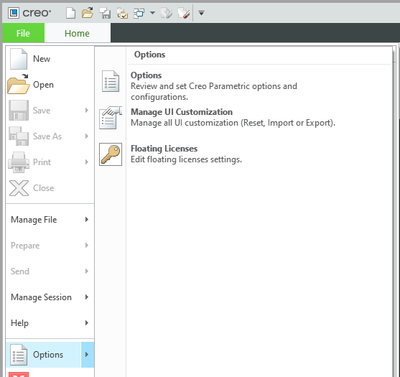The width and height of the screenshot is (400, 377).
Task: Click the printer icon beside Print
Action: click(19, 162)
